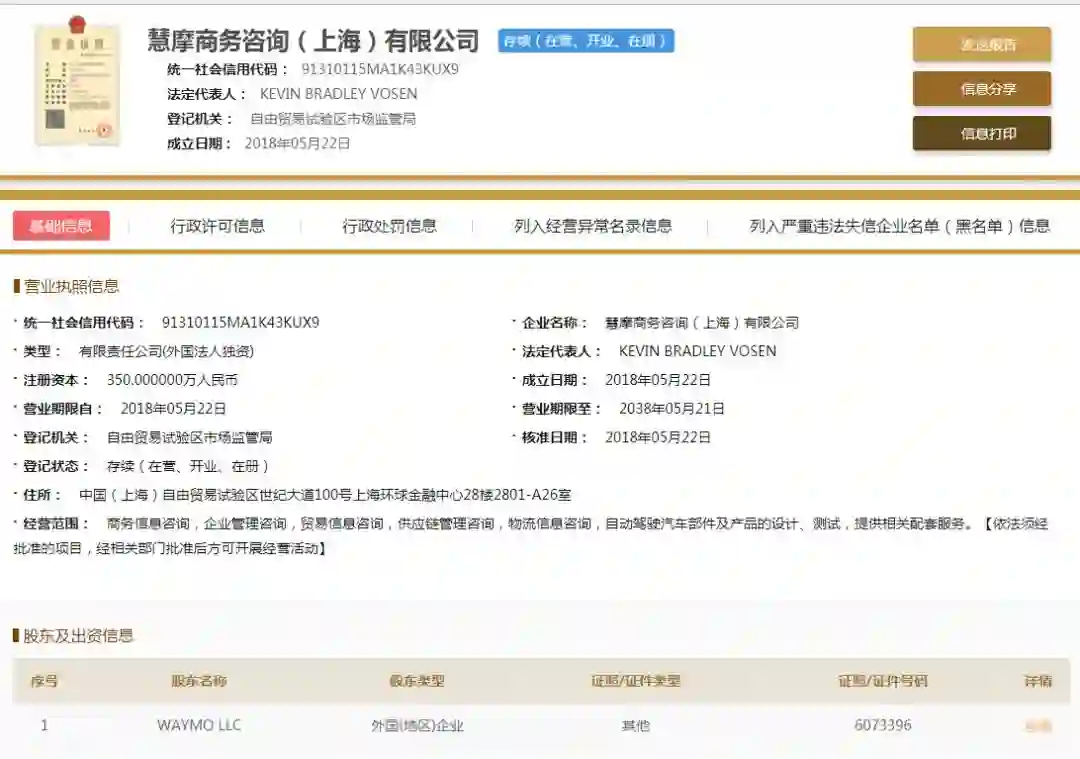Click the 股东及出资信息 section heading
The height and width of the screenshot is (759, 1080).
click(x=79, y=636)
